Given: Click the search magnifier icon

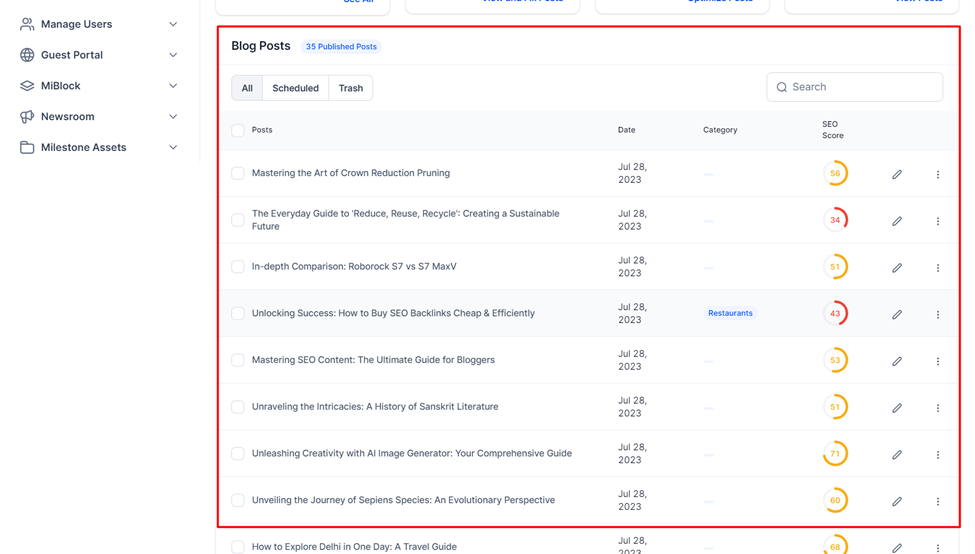Looking at the screenshot, I should click(x=782, y=87).
